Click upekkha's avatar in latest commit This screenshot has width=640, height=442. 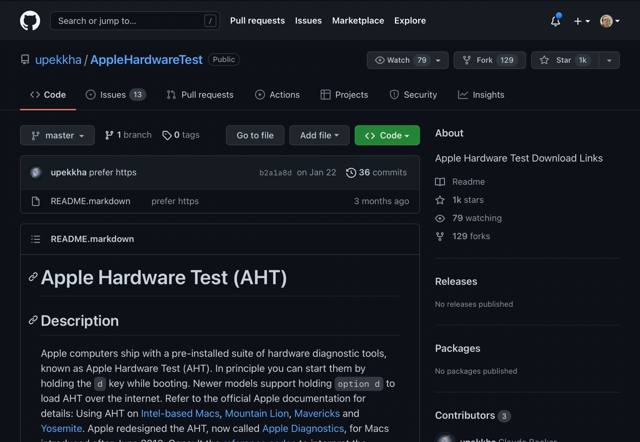coord(37,173)
